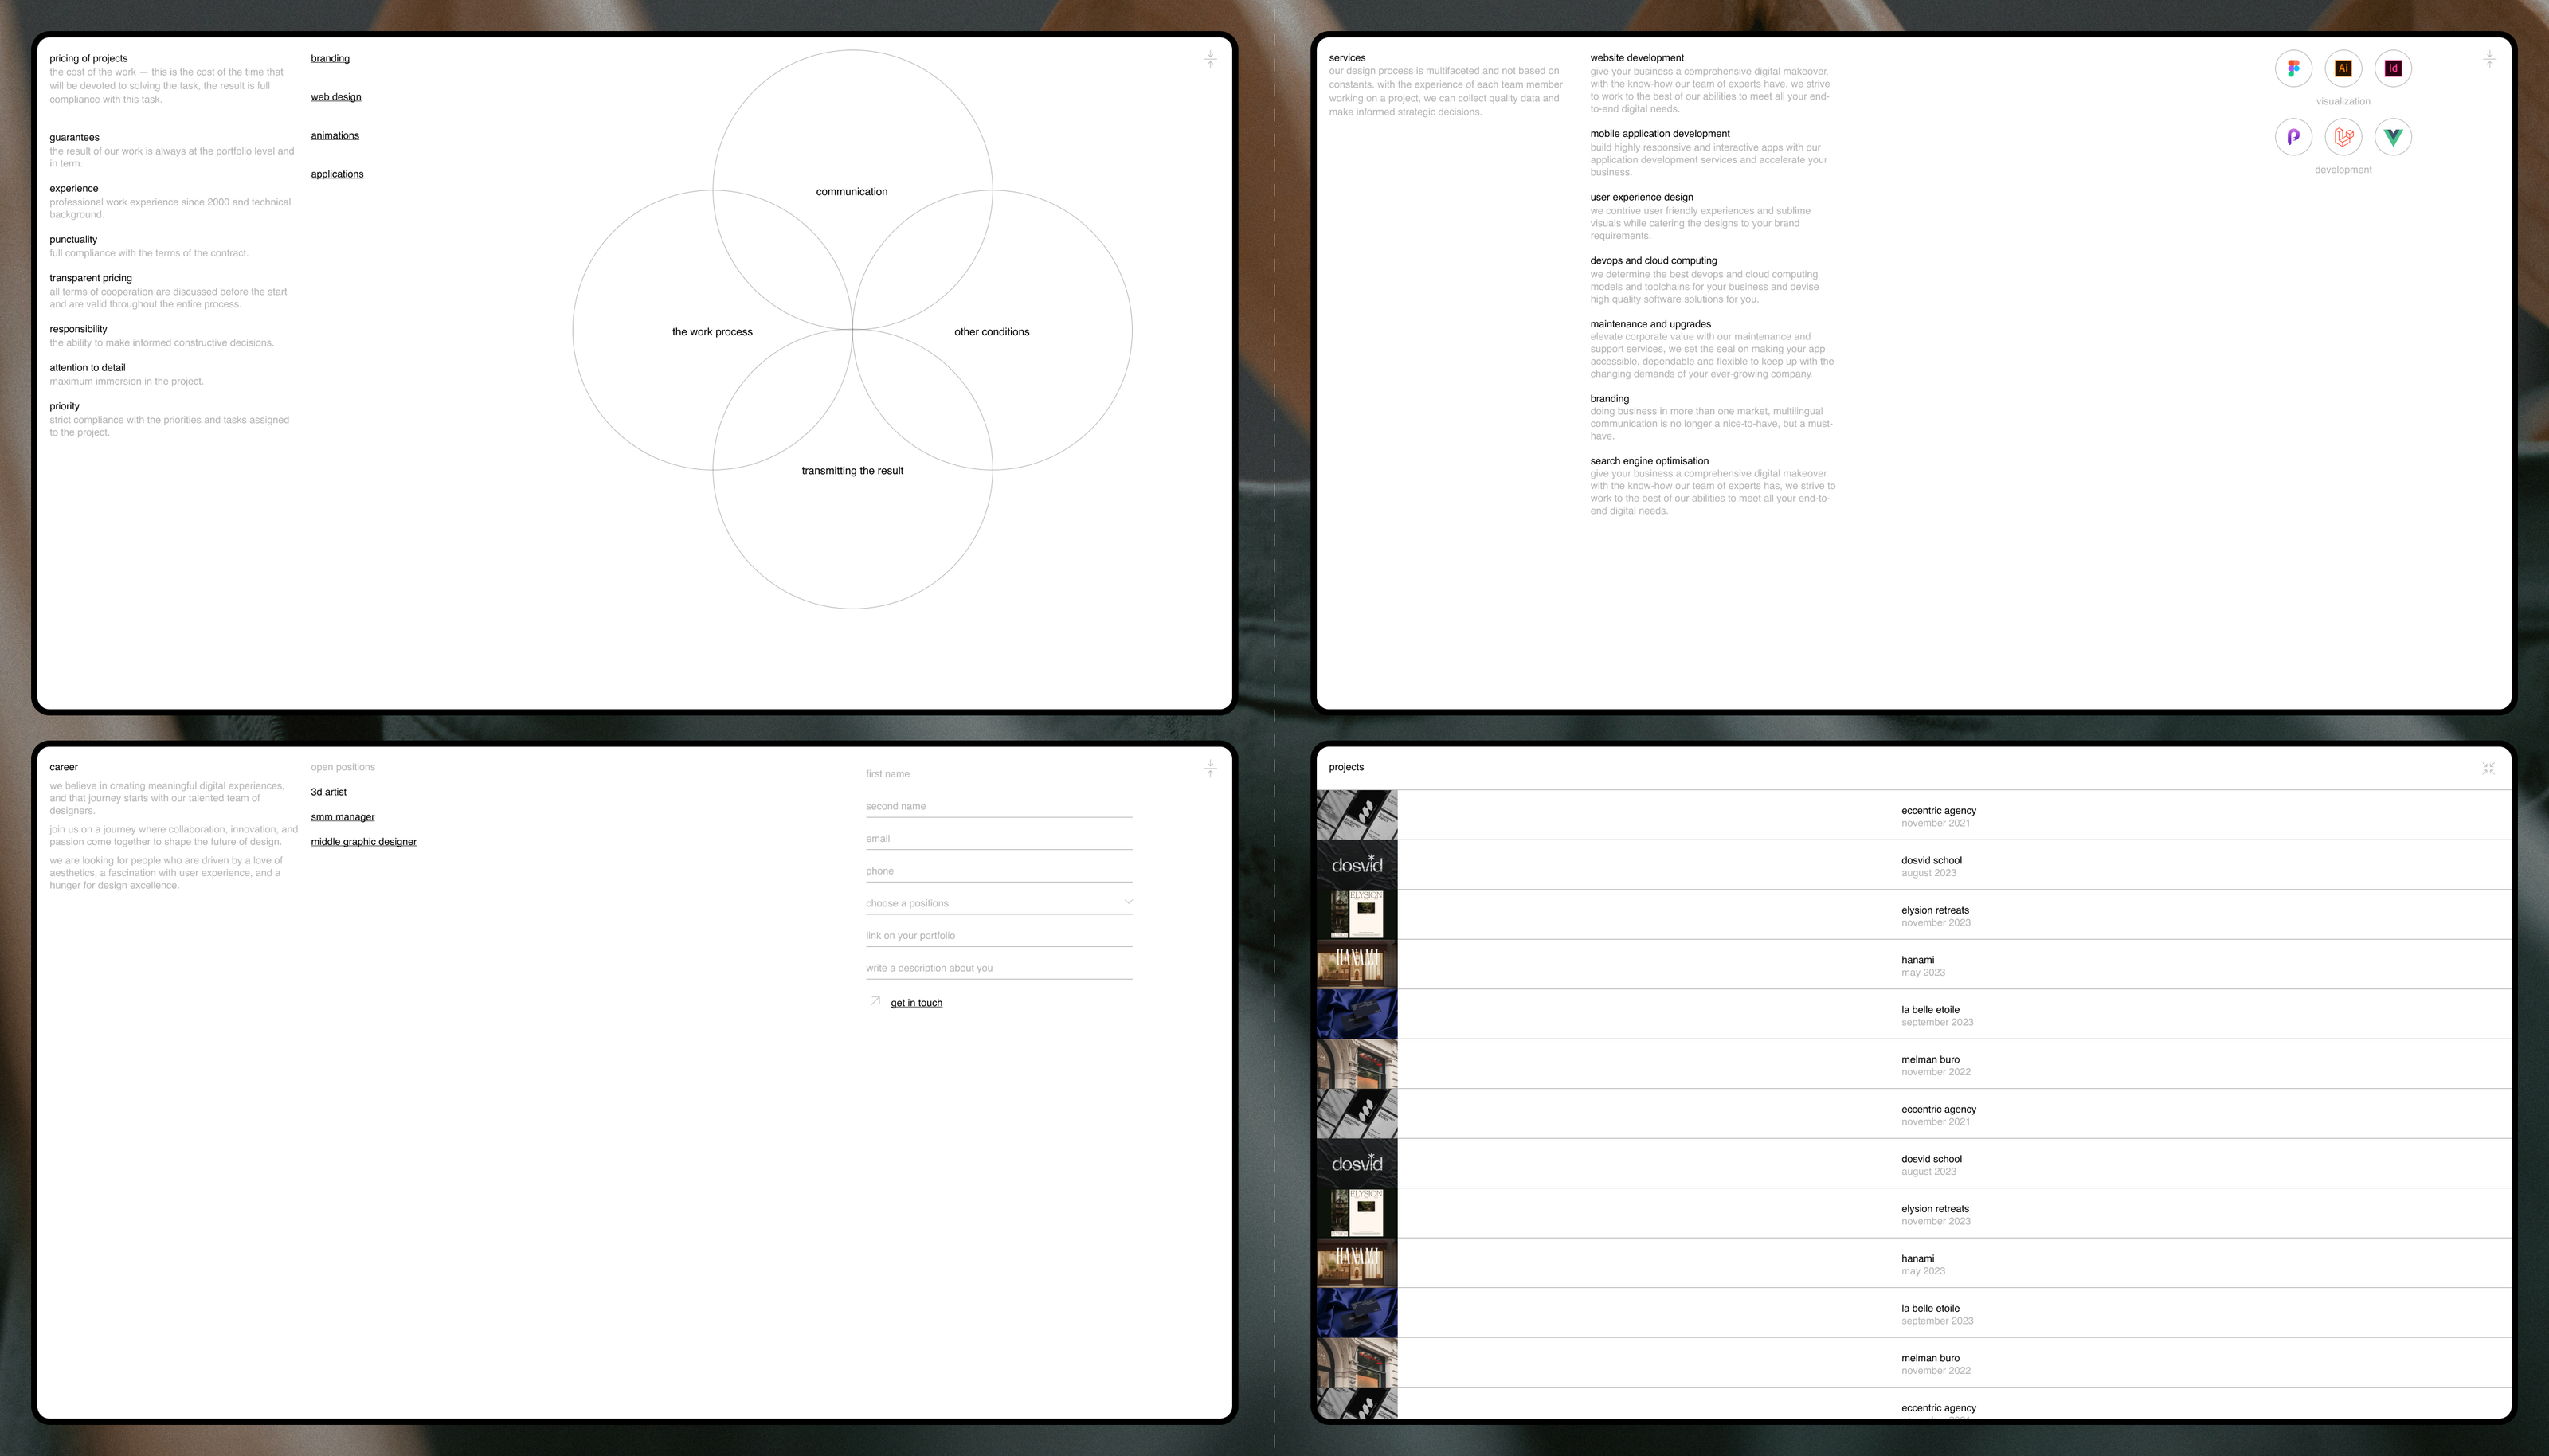
Task: Select the web design category
Action: pos(336,97)
